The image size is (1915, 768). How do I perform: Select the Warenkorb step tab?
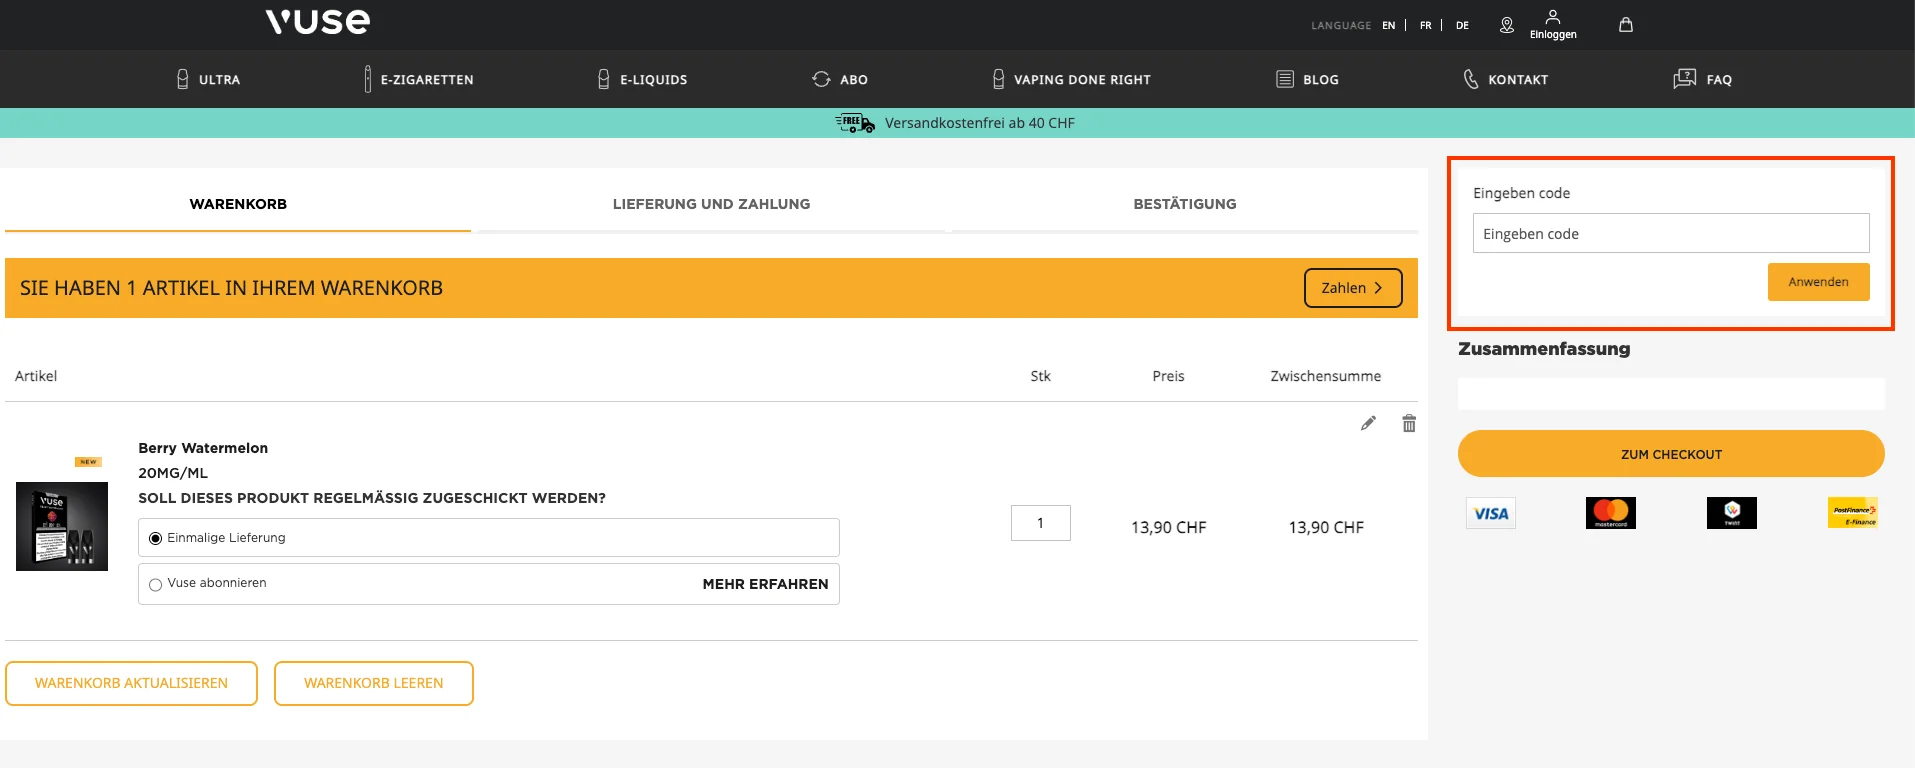click(x=238, y=204)
